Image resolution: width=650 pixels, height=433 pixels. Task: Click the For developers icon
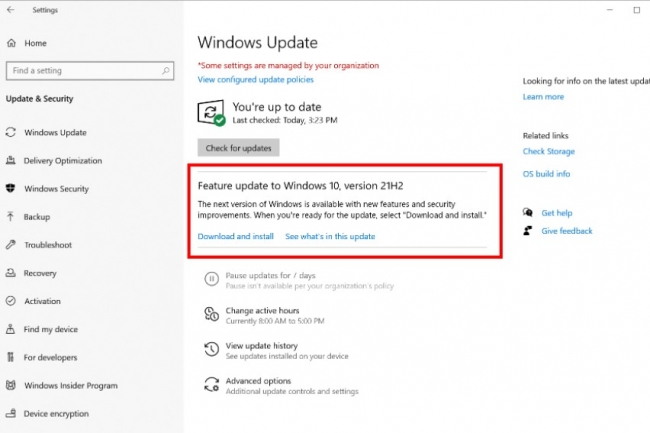click(11, 357)
